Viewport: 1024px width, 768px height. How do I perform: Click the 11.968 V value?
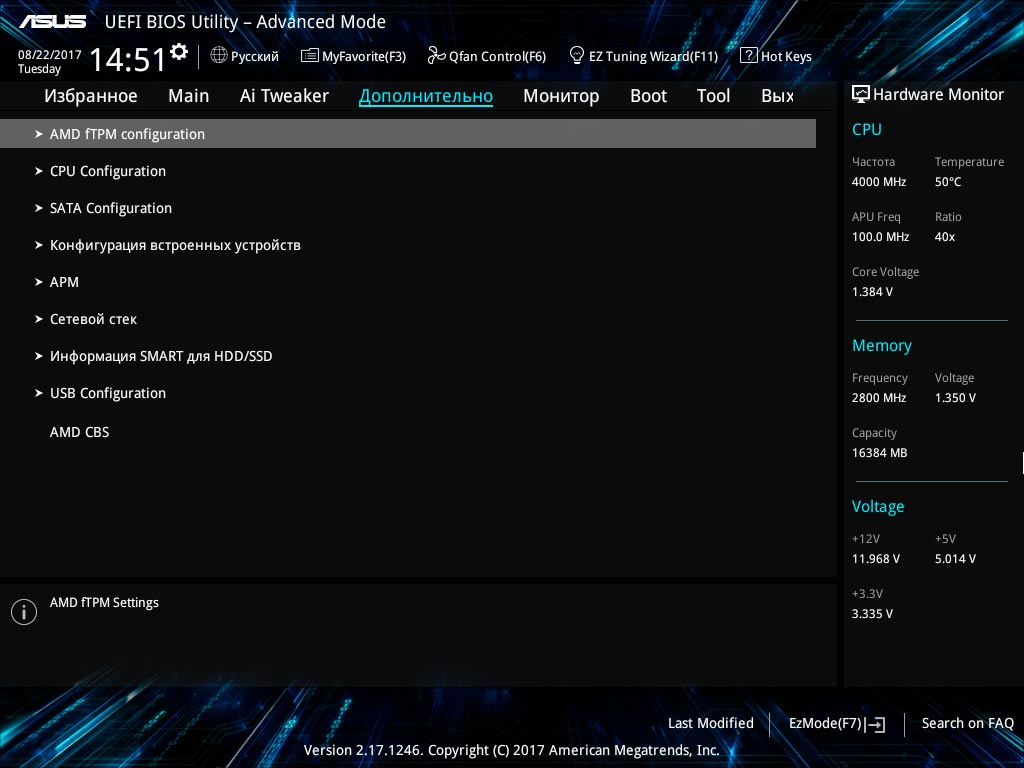876,559
